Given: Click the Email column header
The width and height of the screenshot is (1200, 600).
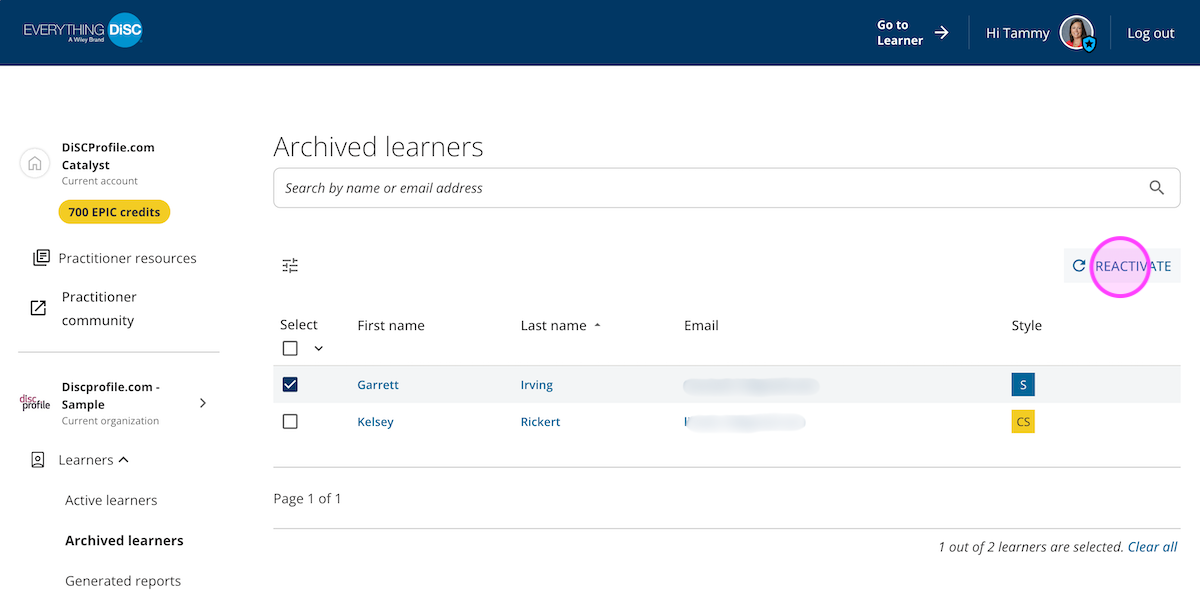Looking at the screenshot, I should click(x=701, y=325).
